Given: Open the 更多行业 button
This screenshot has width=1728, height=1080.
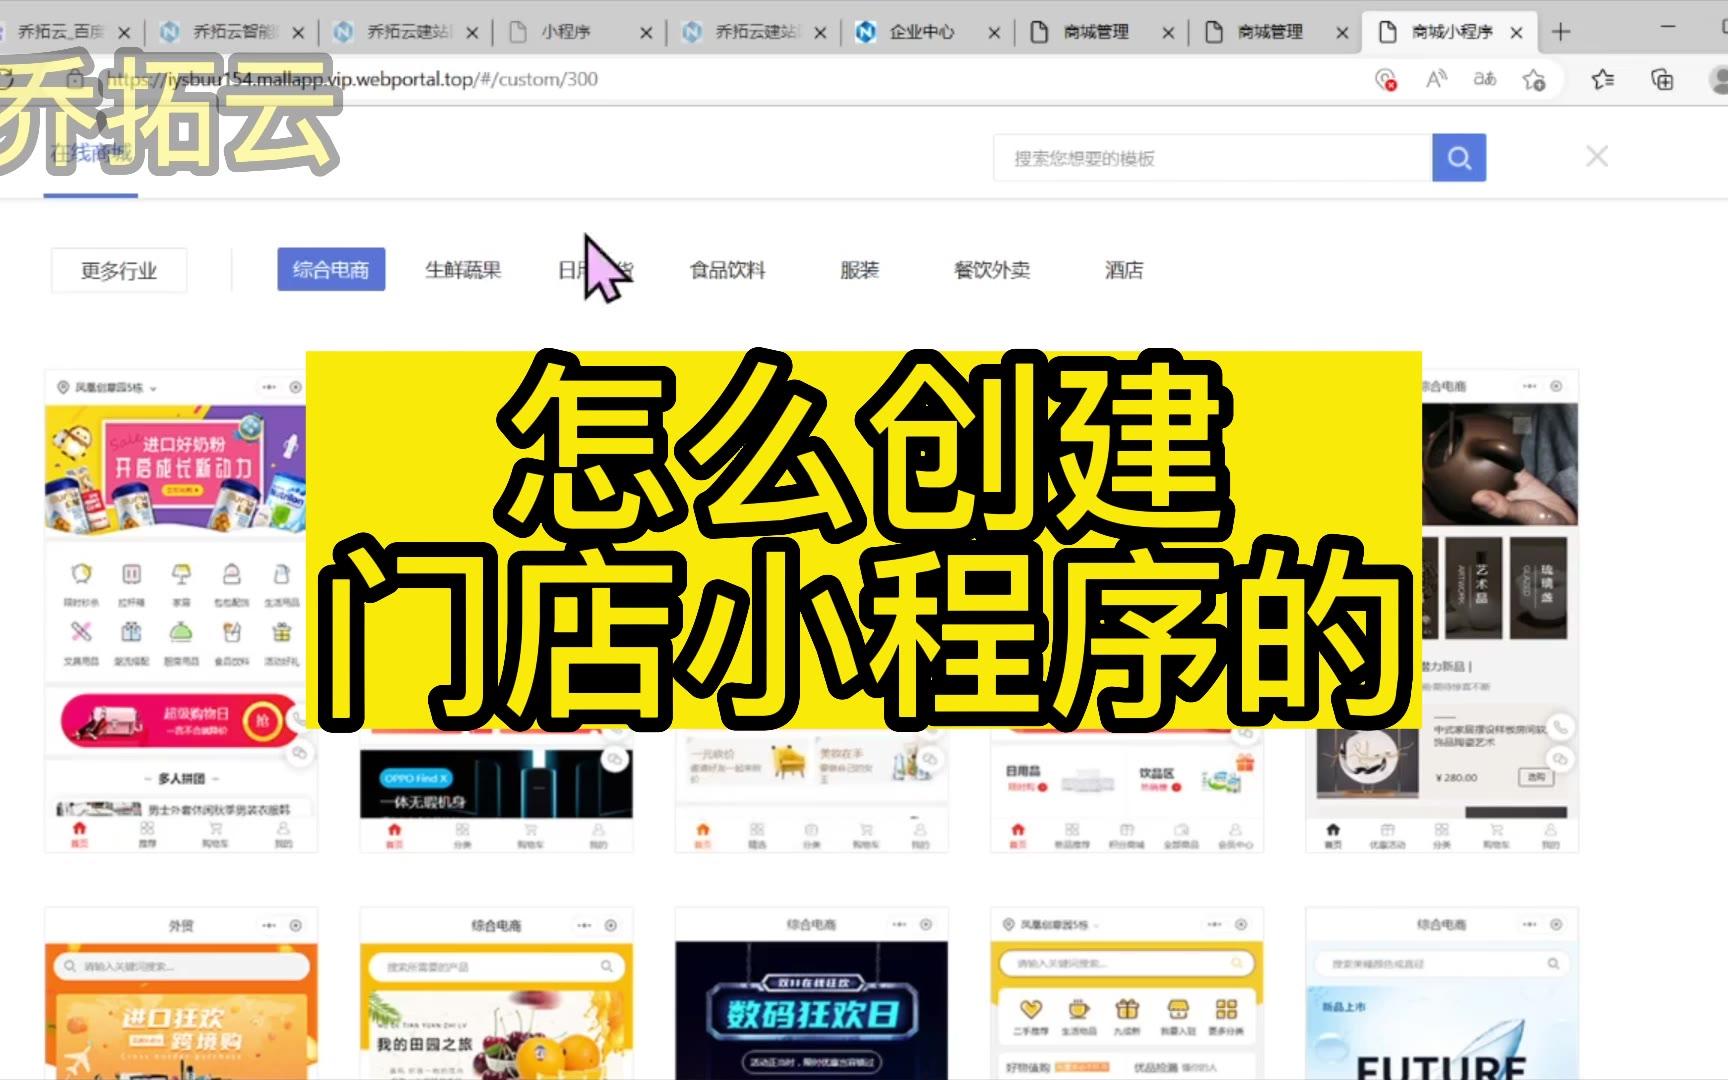Looking at the screenshot, I should click(119, 270).
